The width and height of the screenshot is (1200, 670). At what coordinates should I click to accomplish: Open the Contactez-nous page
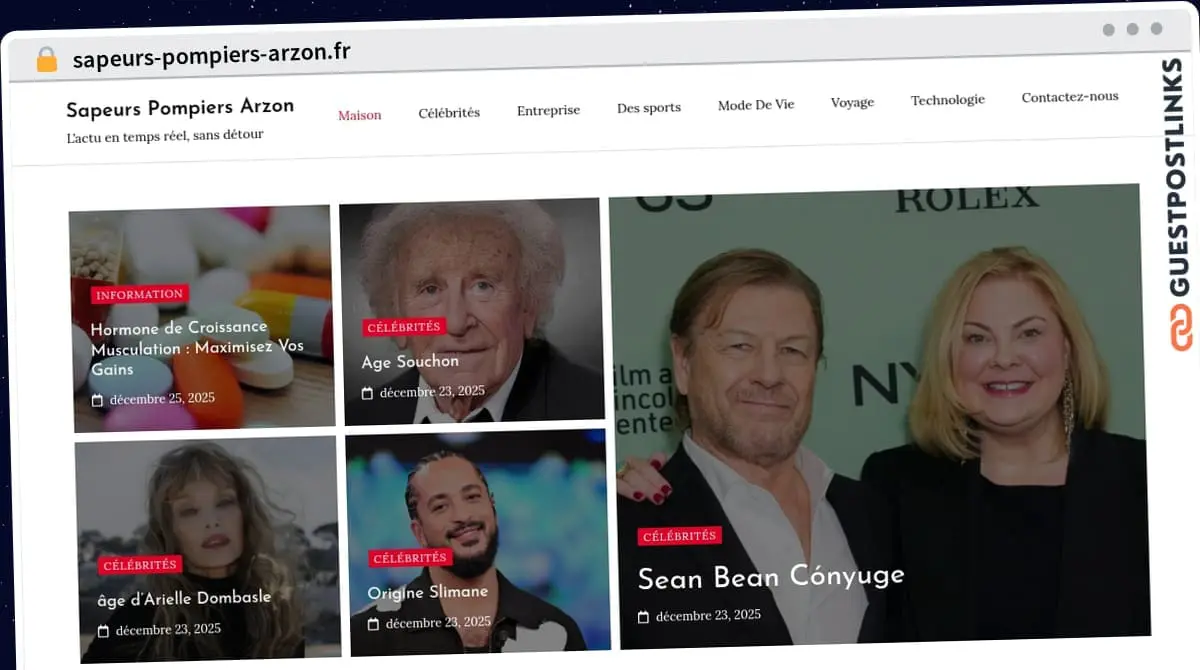[1070, 96]
